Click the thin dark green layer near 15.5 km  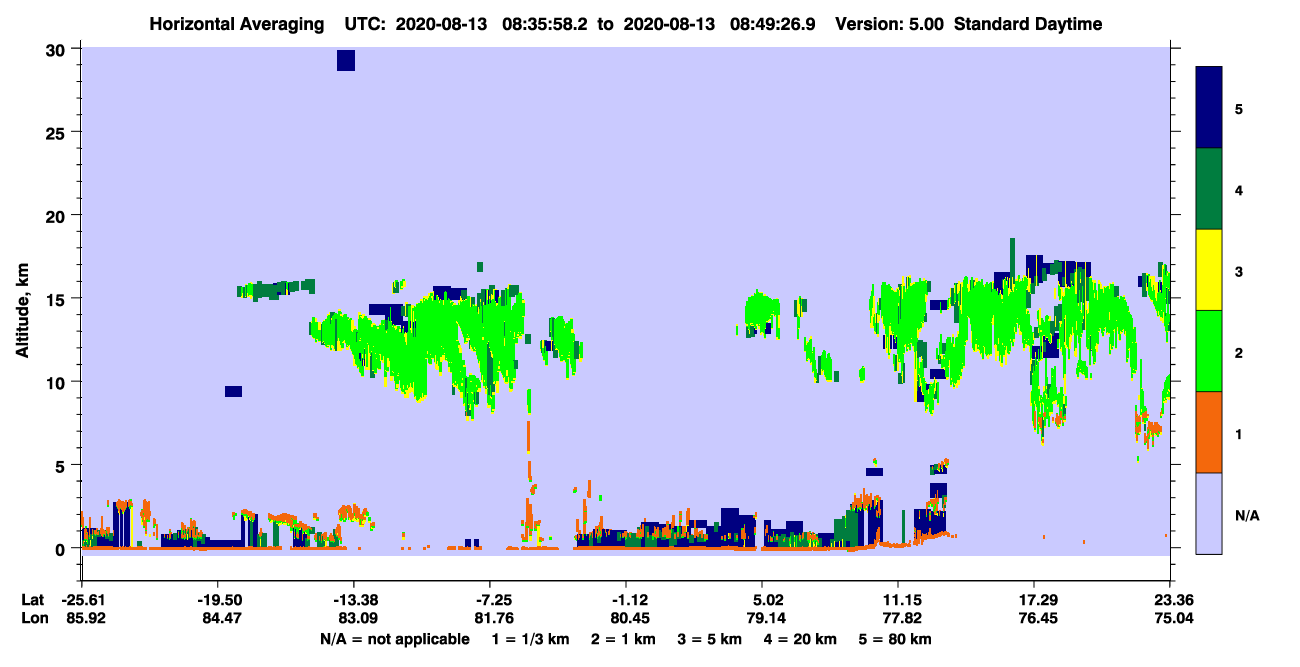click(x=276, y=290)
